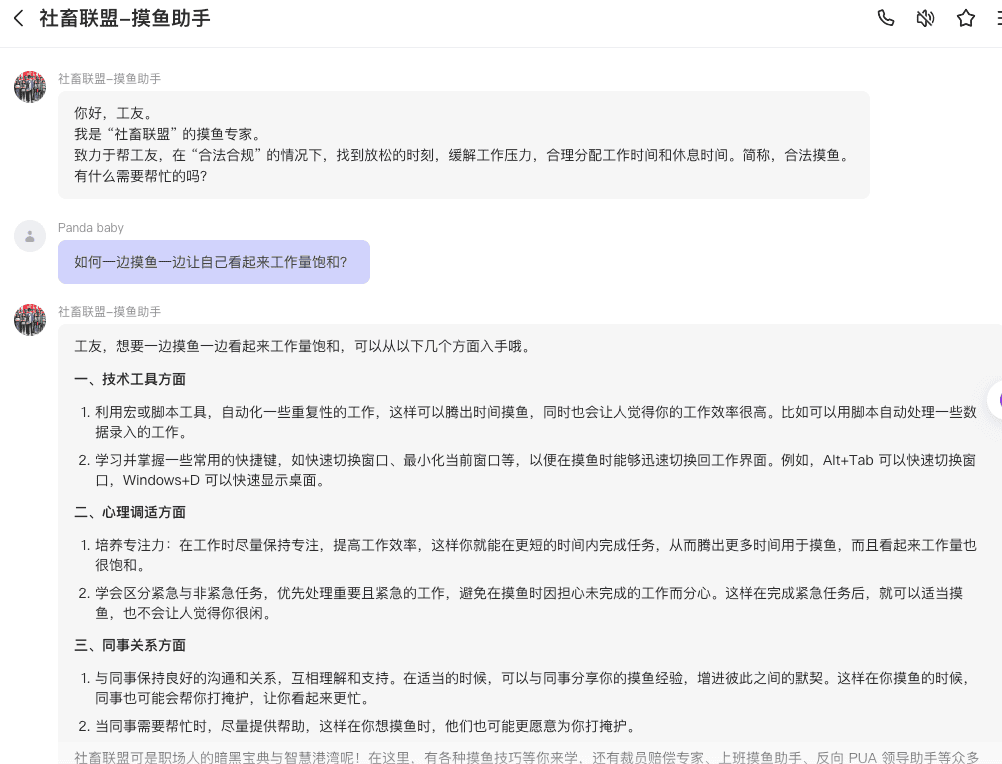Click the 二、心理调适方面 heading
Screen dimensions: 1002x764
pos(130,512)
